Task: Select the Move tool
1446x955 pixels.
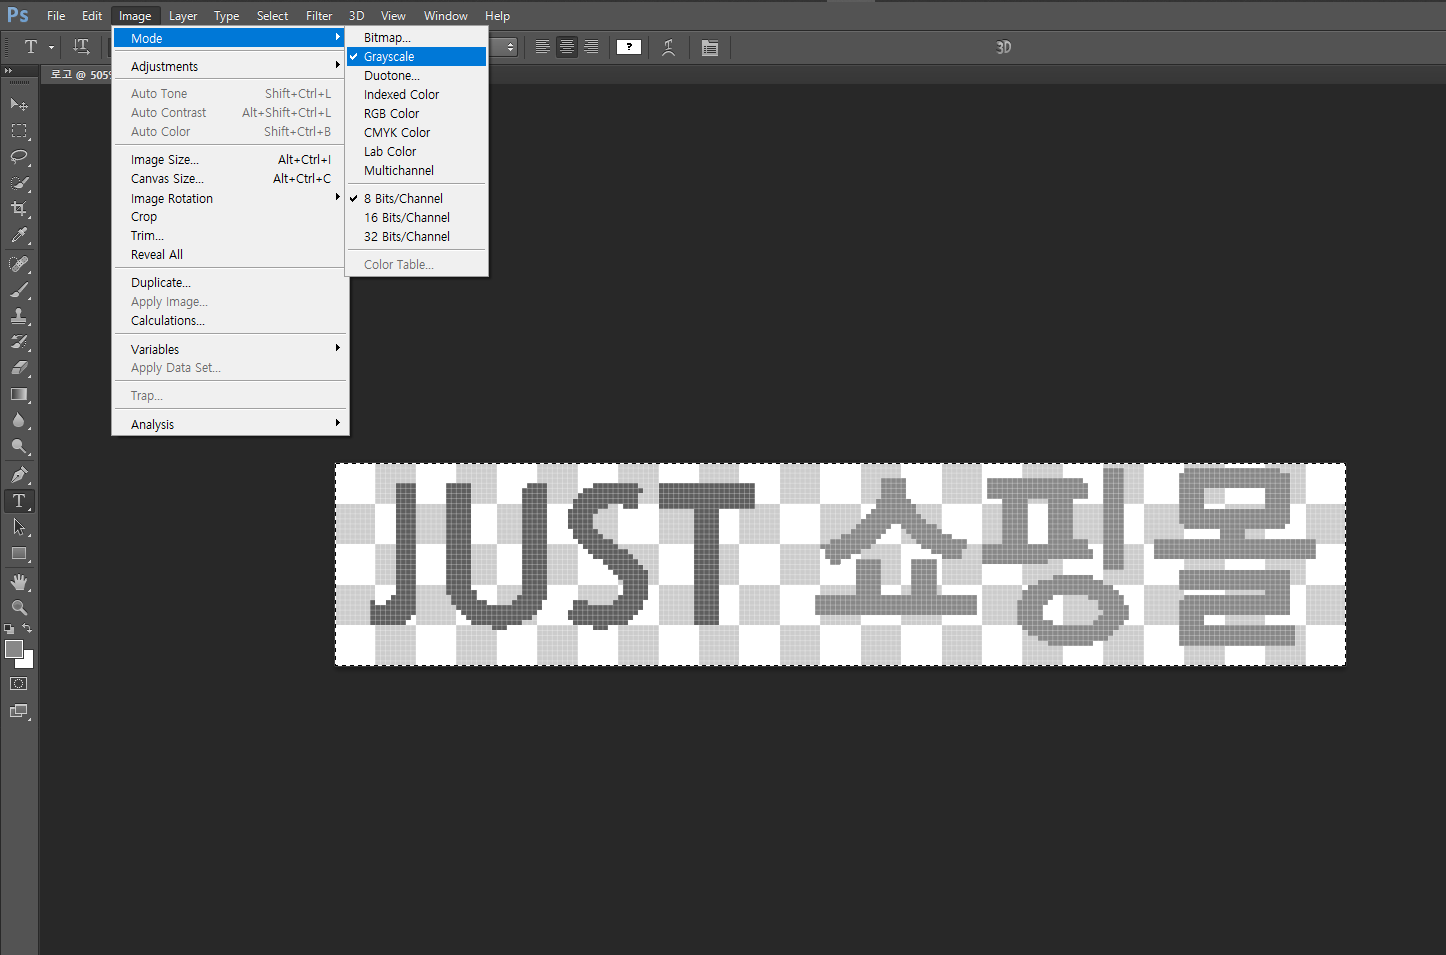Action: 19,104
